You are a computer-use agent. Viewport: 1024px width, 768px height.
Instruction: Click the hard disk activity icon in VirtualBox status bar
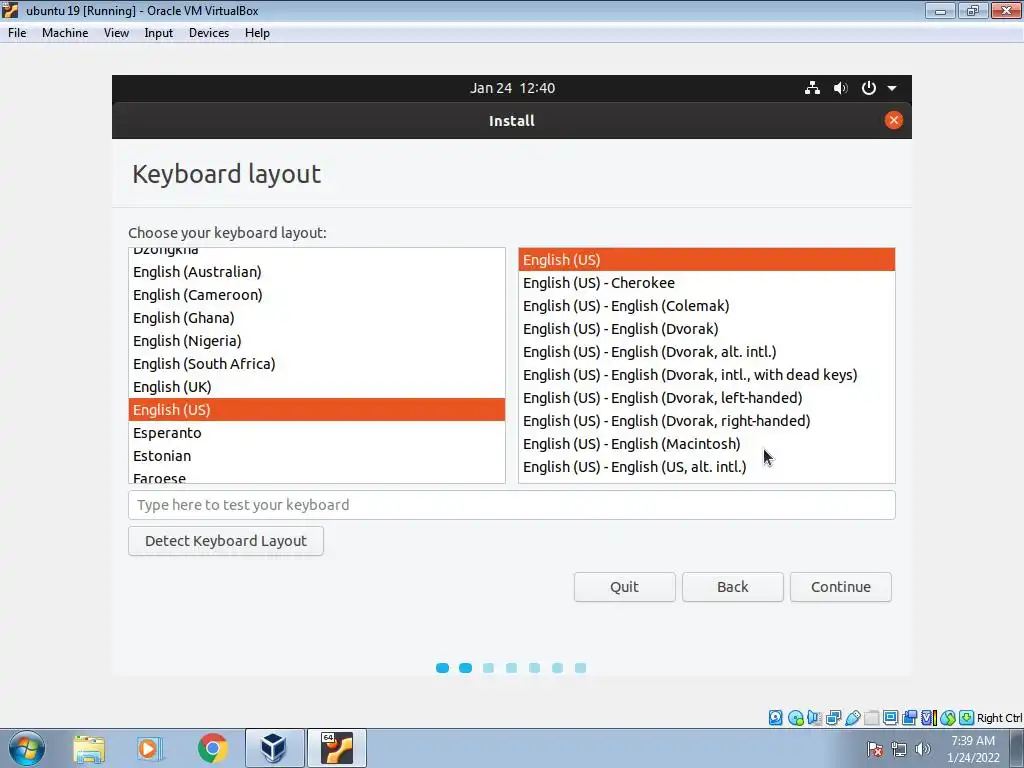pos(775,718)
